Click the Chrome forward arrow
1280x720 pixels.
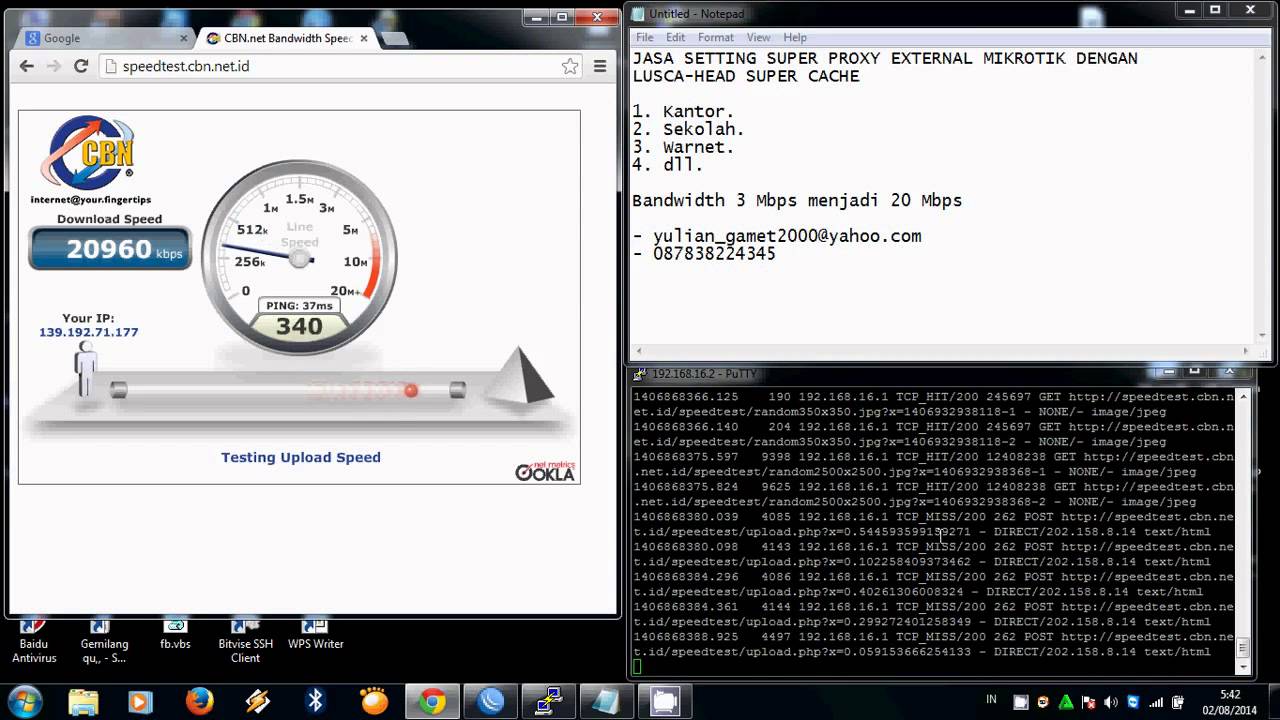click(x=54, y=66)
